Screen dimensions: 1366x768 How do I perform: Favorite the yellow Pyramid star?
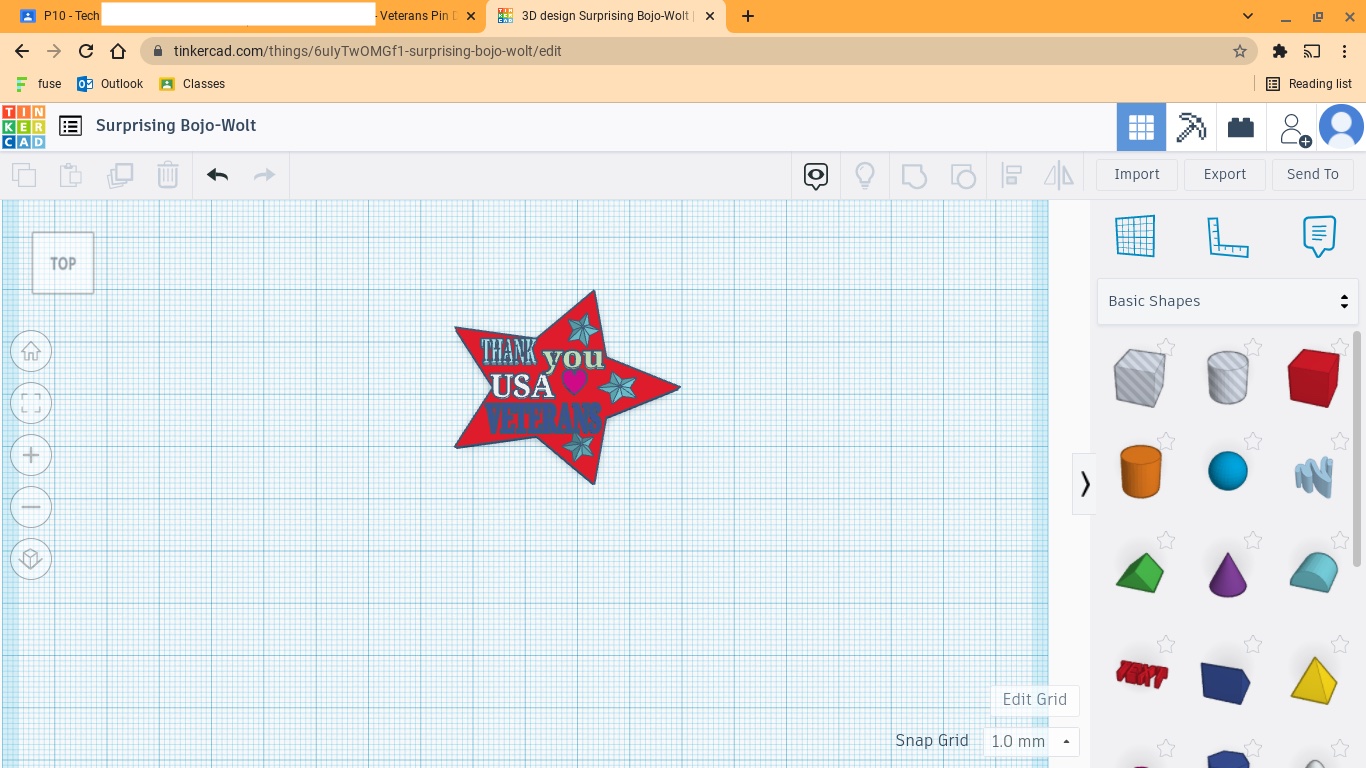(x=1339, y=645)
